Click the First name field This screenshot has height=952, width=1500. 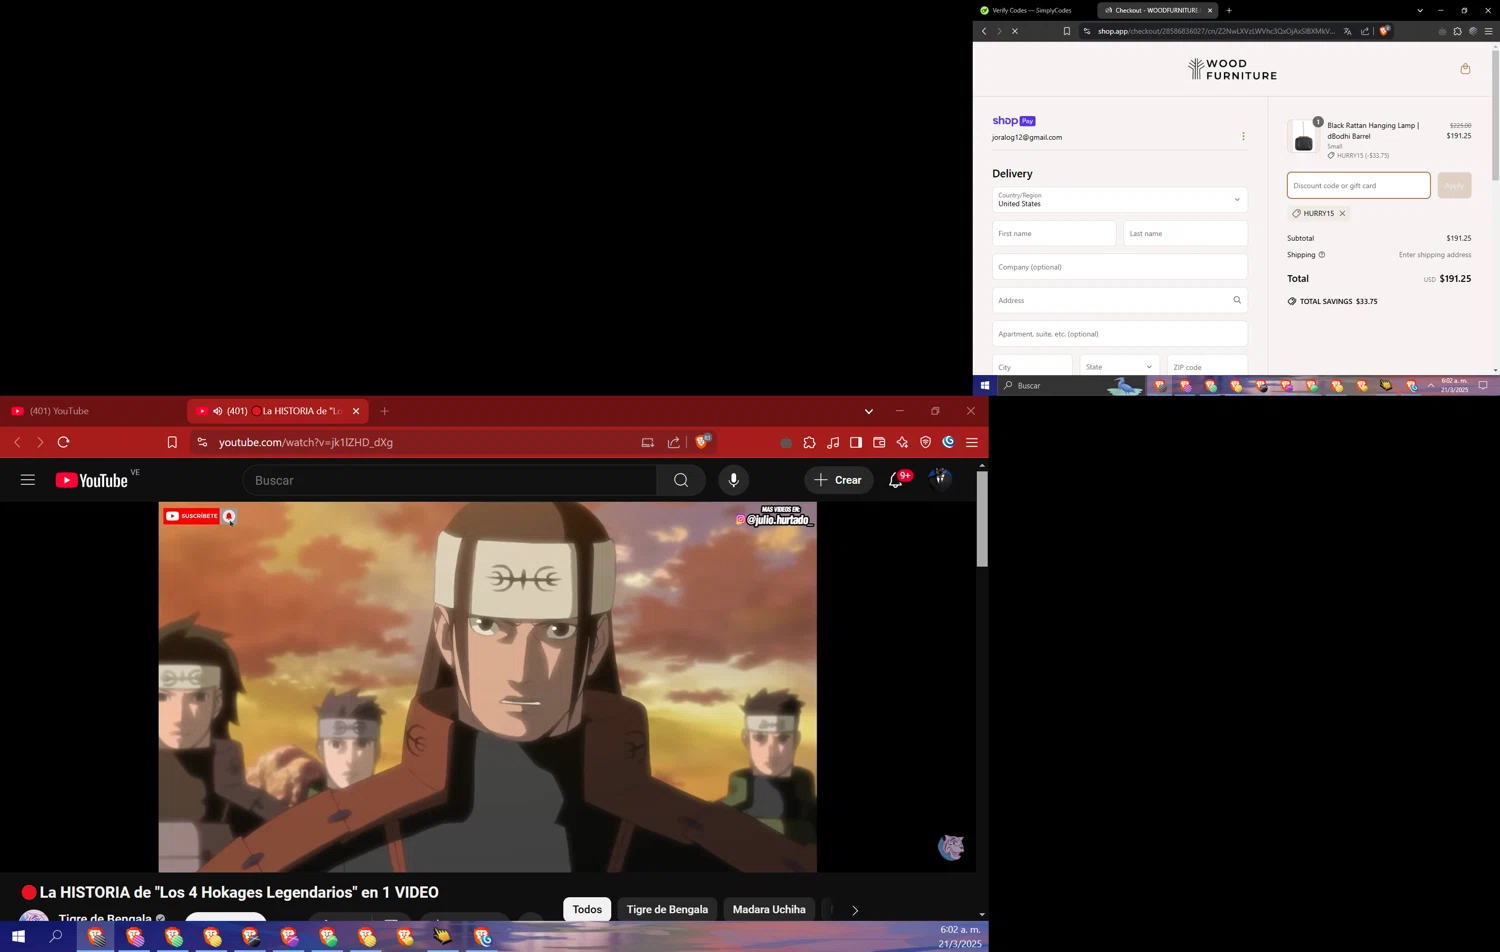coord(1054,233)
